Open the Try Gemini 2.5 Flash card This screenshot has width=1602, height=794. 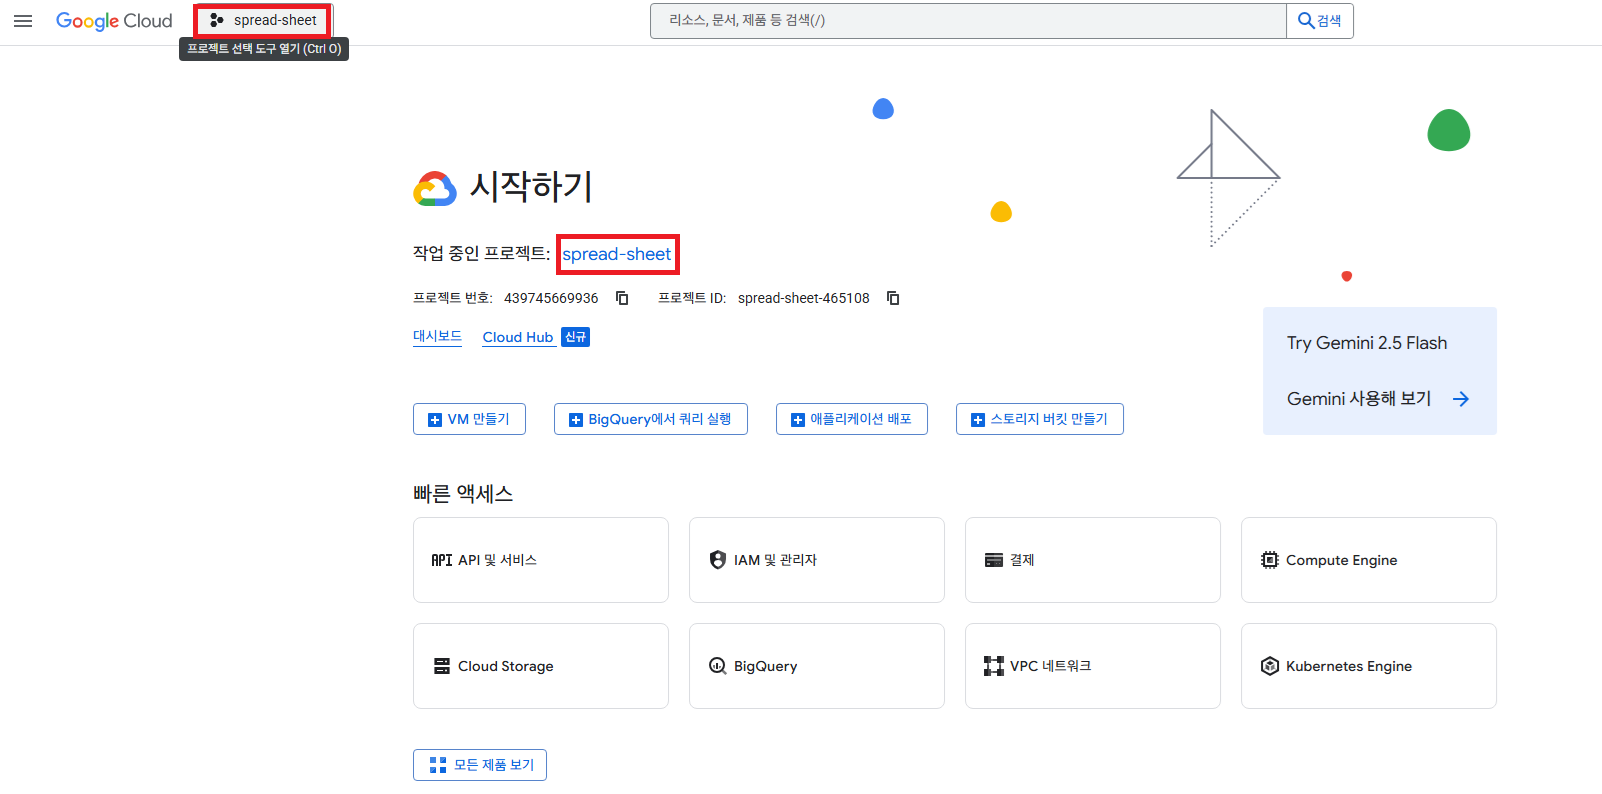click(x=1380, y=371)
